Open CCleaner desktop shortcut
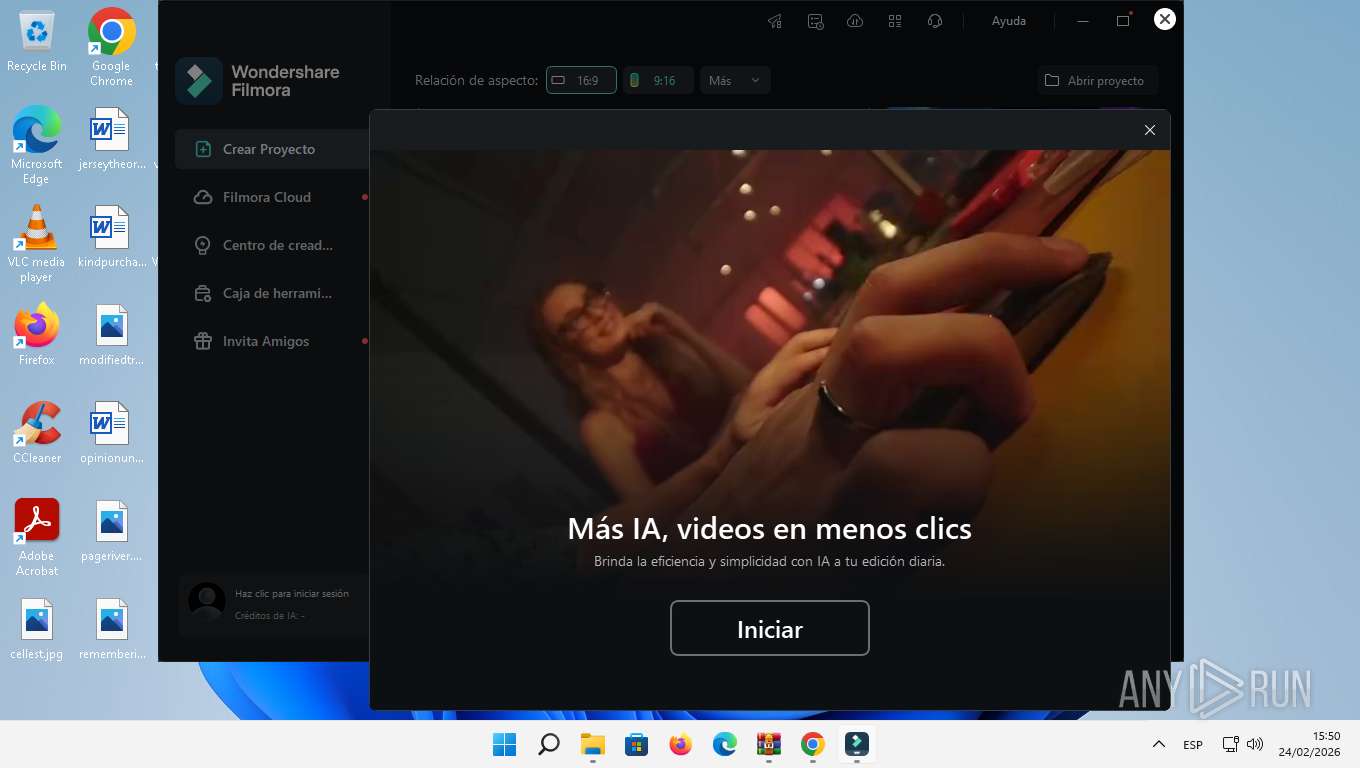This screenshot has height=768, width=1360. (x=37, y=432)
